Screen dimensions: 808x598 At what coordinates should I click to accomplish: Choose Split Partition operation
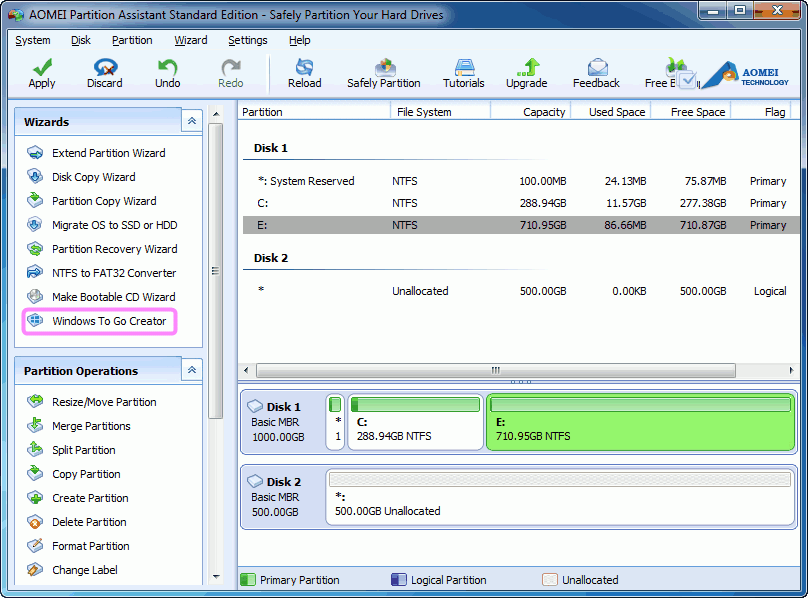point(71,450)
